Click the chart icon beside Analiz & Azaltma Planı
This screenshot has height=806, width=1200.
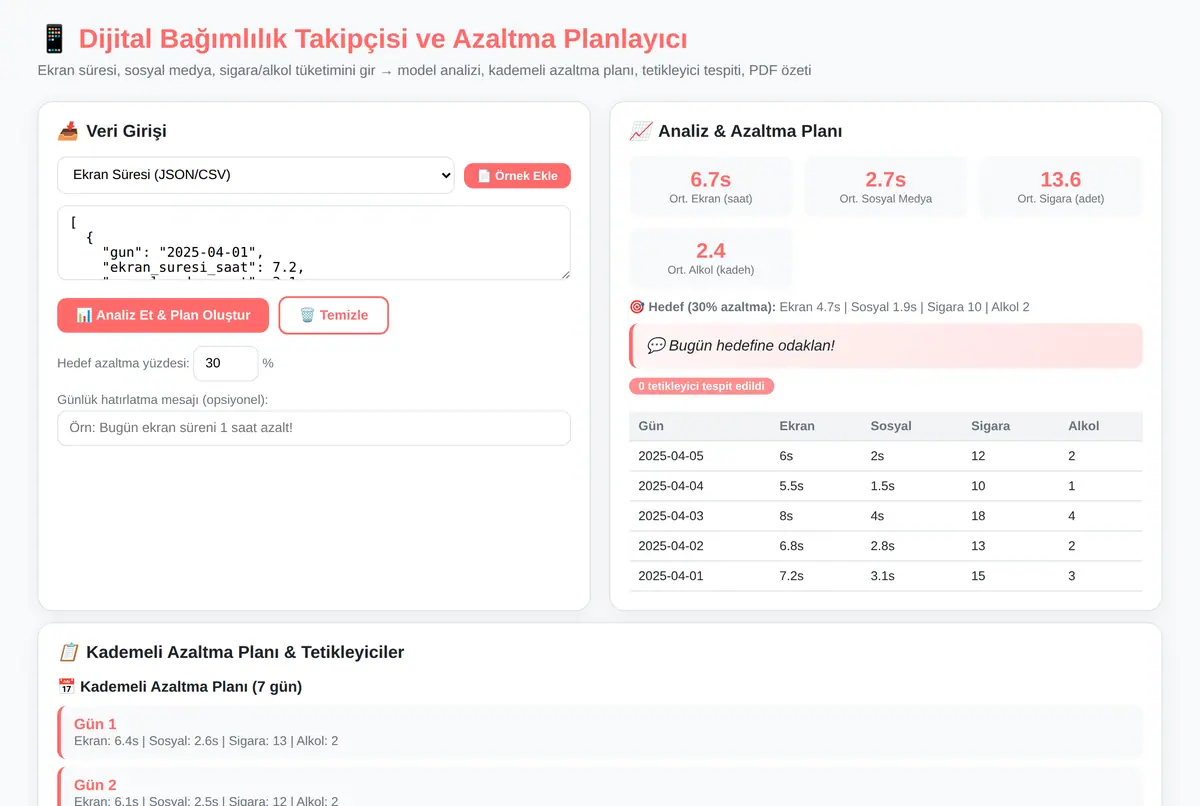(640, 131)
